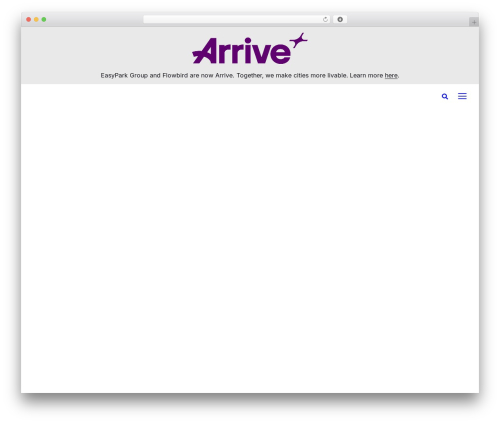This screenshot has height=423, width=500.
Task: Click the browser extension icon beside address bar
Action: pos(340,19)
